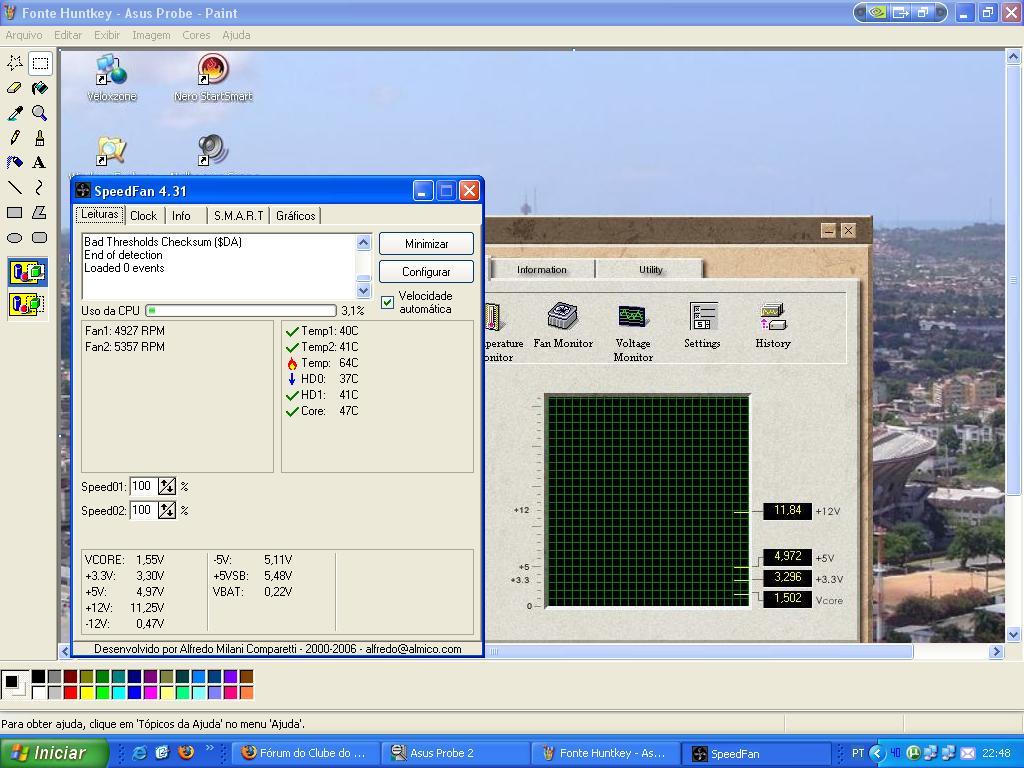Activate the Magnifier tool
The width and height of the screenshot is (1024, 768).
tap(40, 112)
